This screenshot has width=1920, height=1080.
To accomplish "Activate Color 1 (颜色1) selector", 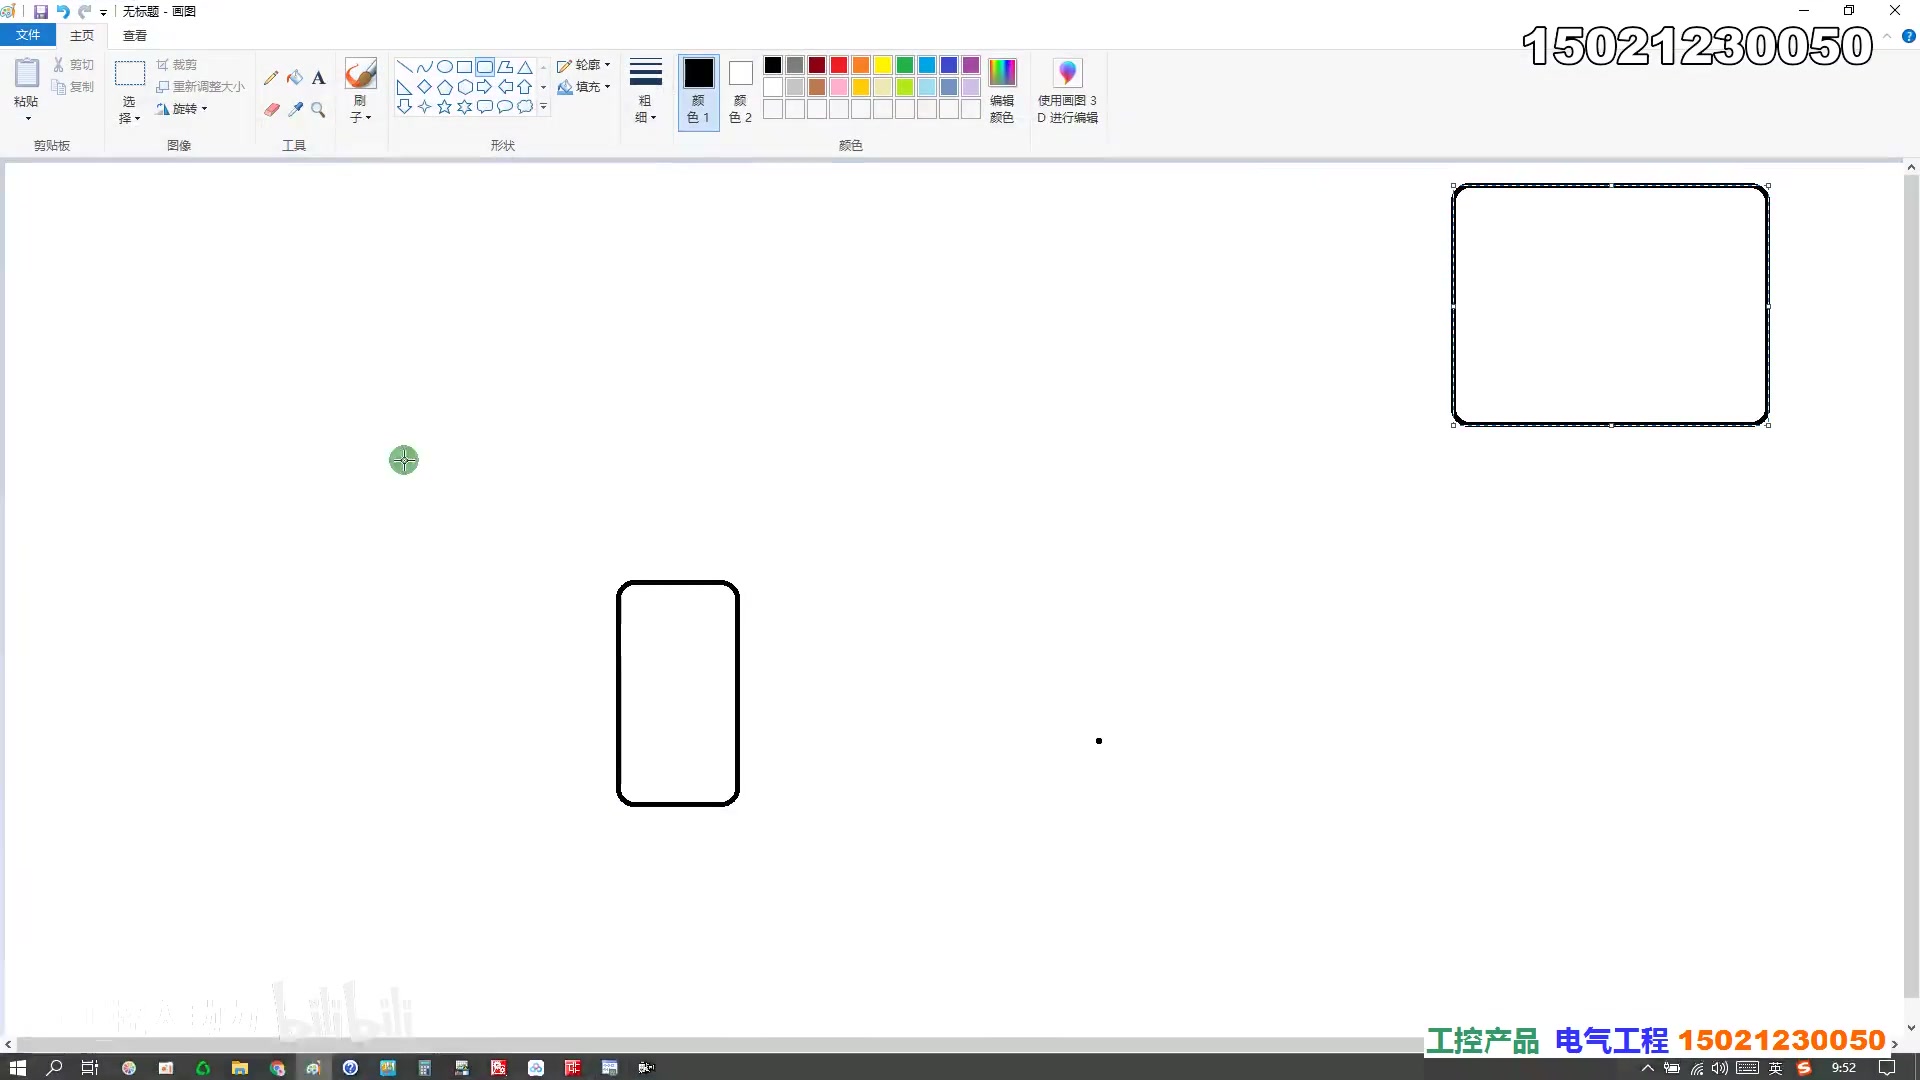I will point(698,92).
